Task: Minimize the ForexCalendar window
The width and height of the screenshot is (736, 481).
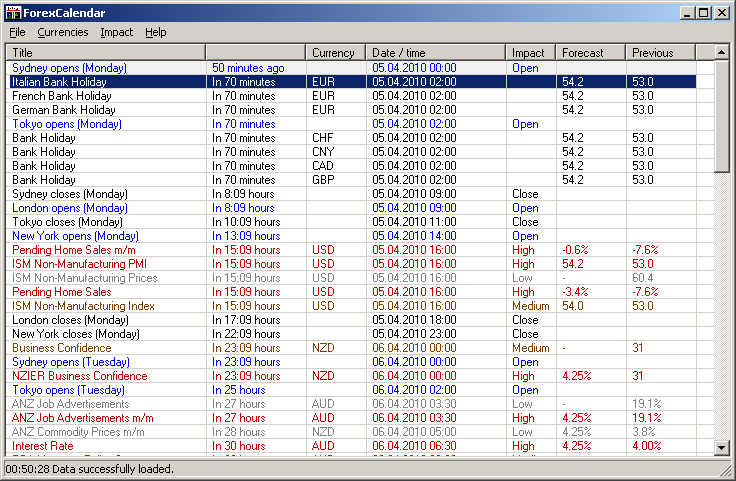Action: pos(687,13)
